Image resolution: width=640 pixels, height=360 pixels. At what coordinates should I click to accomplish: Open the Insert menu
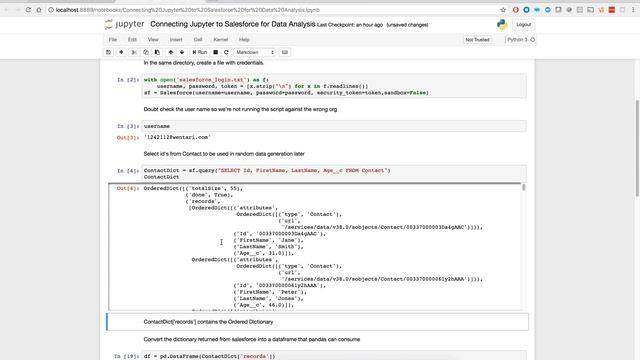[176, 40]
